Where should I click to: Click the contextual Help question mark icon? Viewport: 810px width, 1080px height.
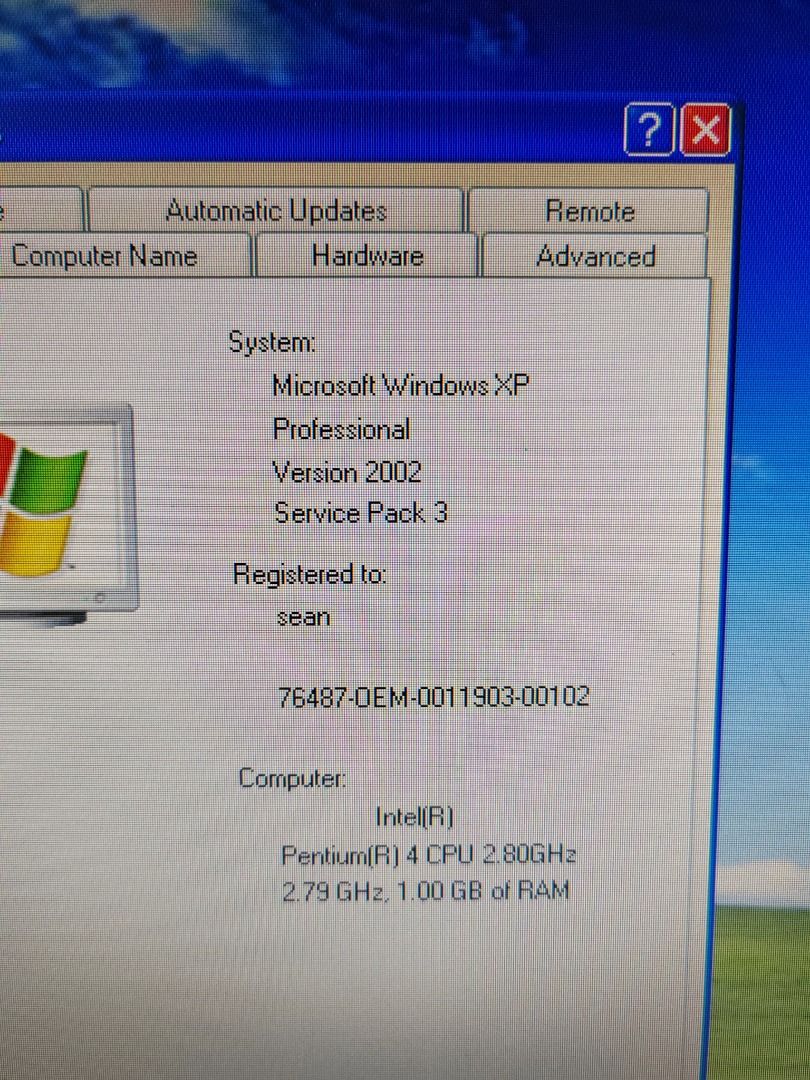pos(648,130)
